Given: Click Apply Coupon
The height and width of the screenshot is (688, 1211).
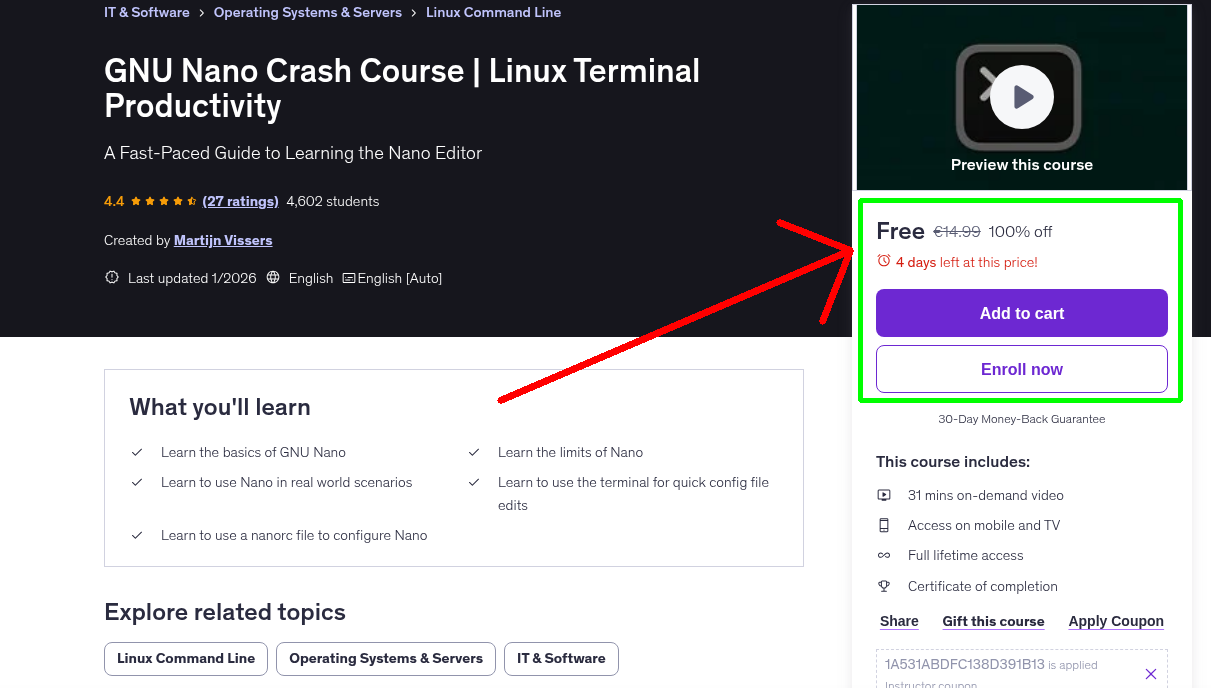Looking at the screenshot, I should click(x=1116, y=621).
